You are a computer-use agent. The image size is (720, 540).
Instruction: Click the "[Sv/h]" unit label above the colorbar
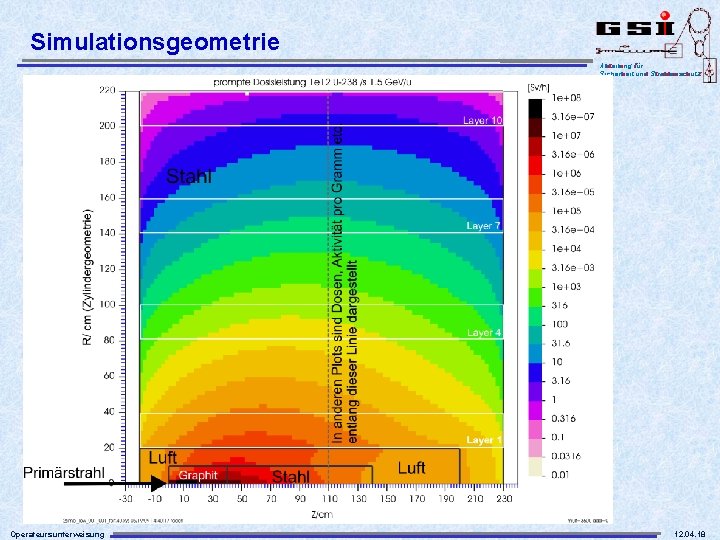pos(538,87)
